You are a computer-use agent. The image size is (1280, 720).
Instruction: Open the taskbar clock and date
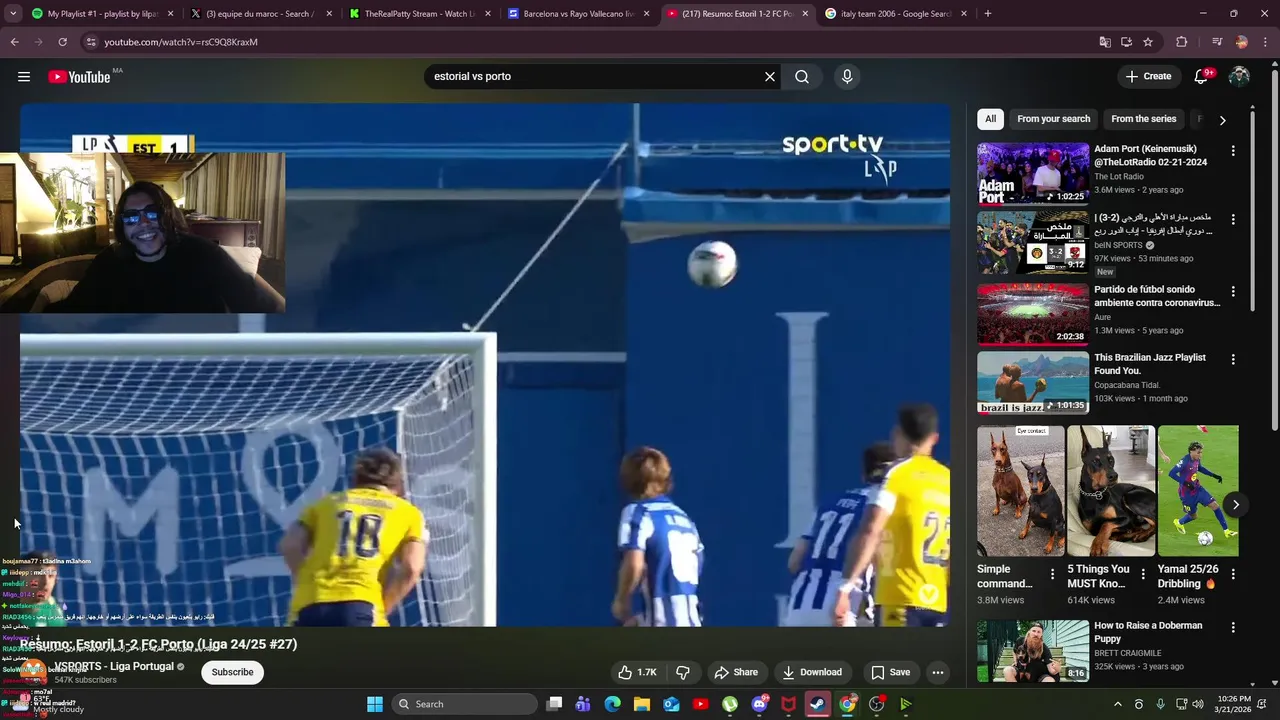[1234, 704]
